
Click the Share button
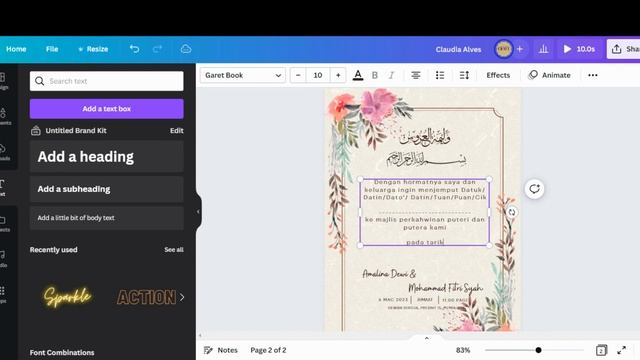623,49
